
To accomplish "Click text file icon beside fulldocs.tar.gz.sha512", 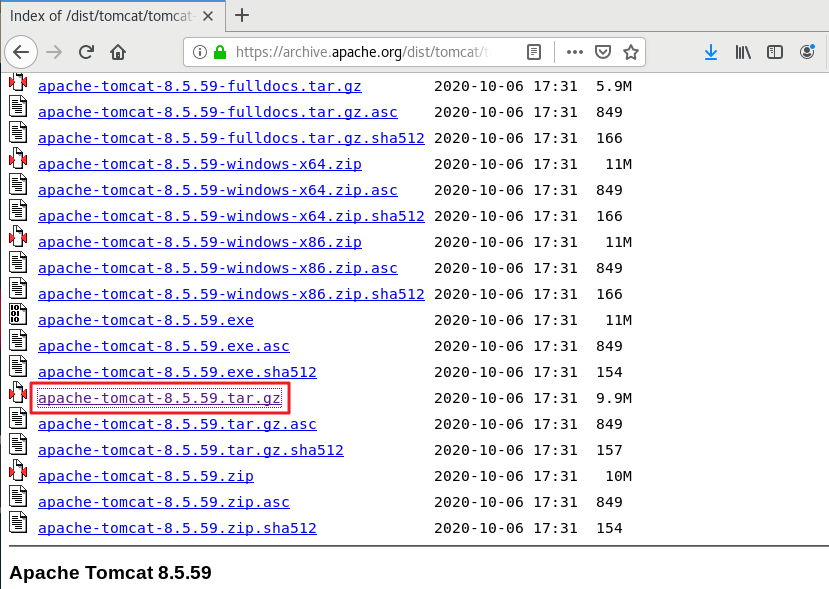I will pyautogui.click(x=18, y=132).
